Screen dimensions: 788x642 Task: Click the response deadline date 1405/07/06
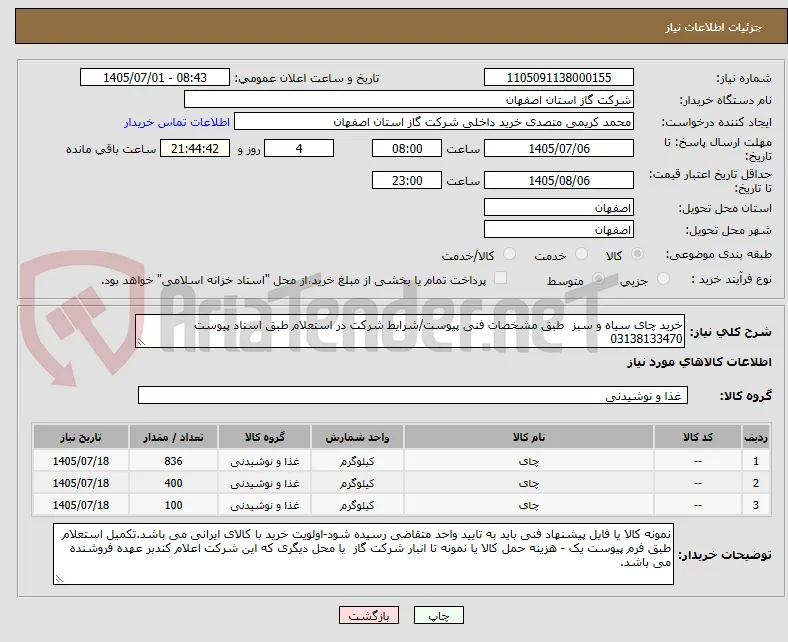[x=558, y=148]
